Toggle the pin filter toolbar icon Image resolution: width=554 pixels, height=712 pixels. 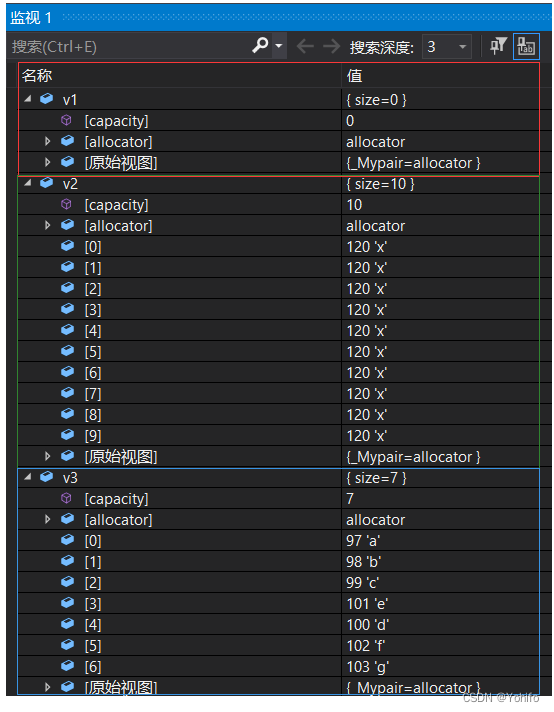pos(498,46)
